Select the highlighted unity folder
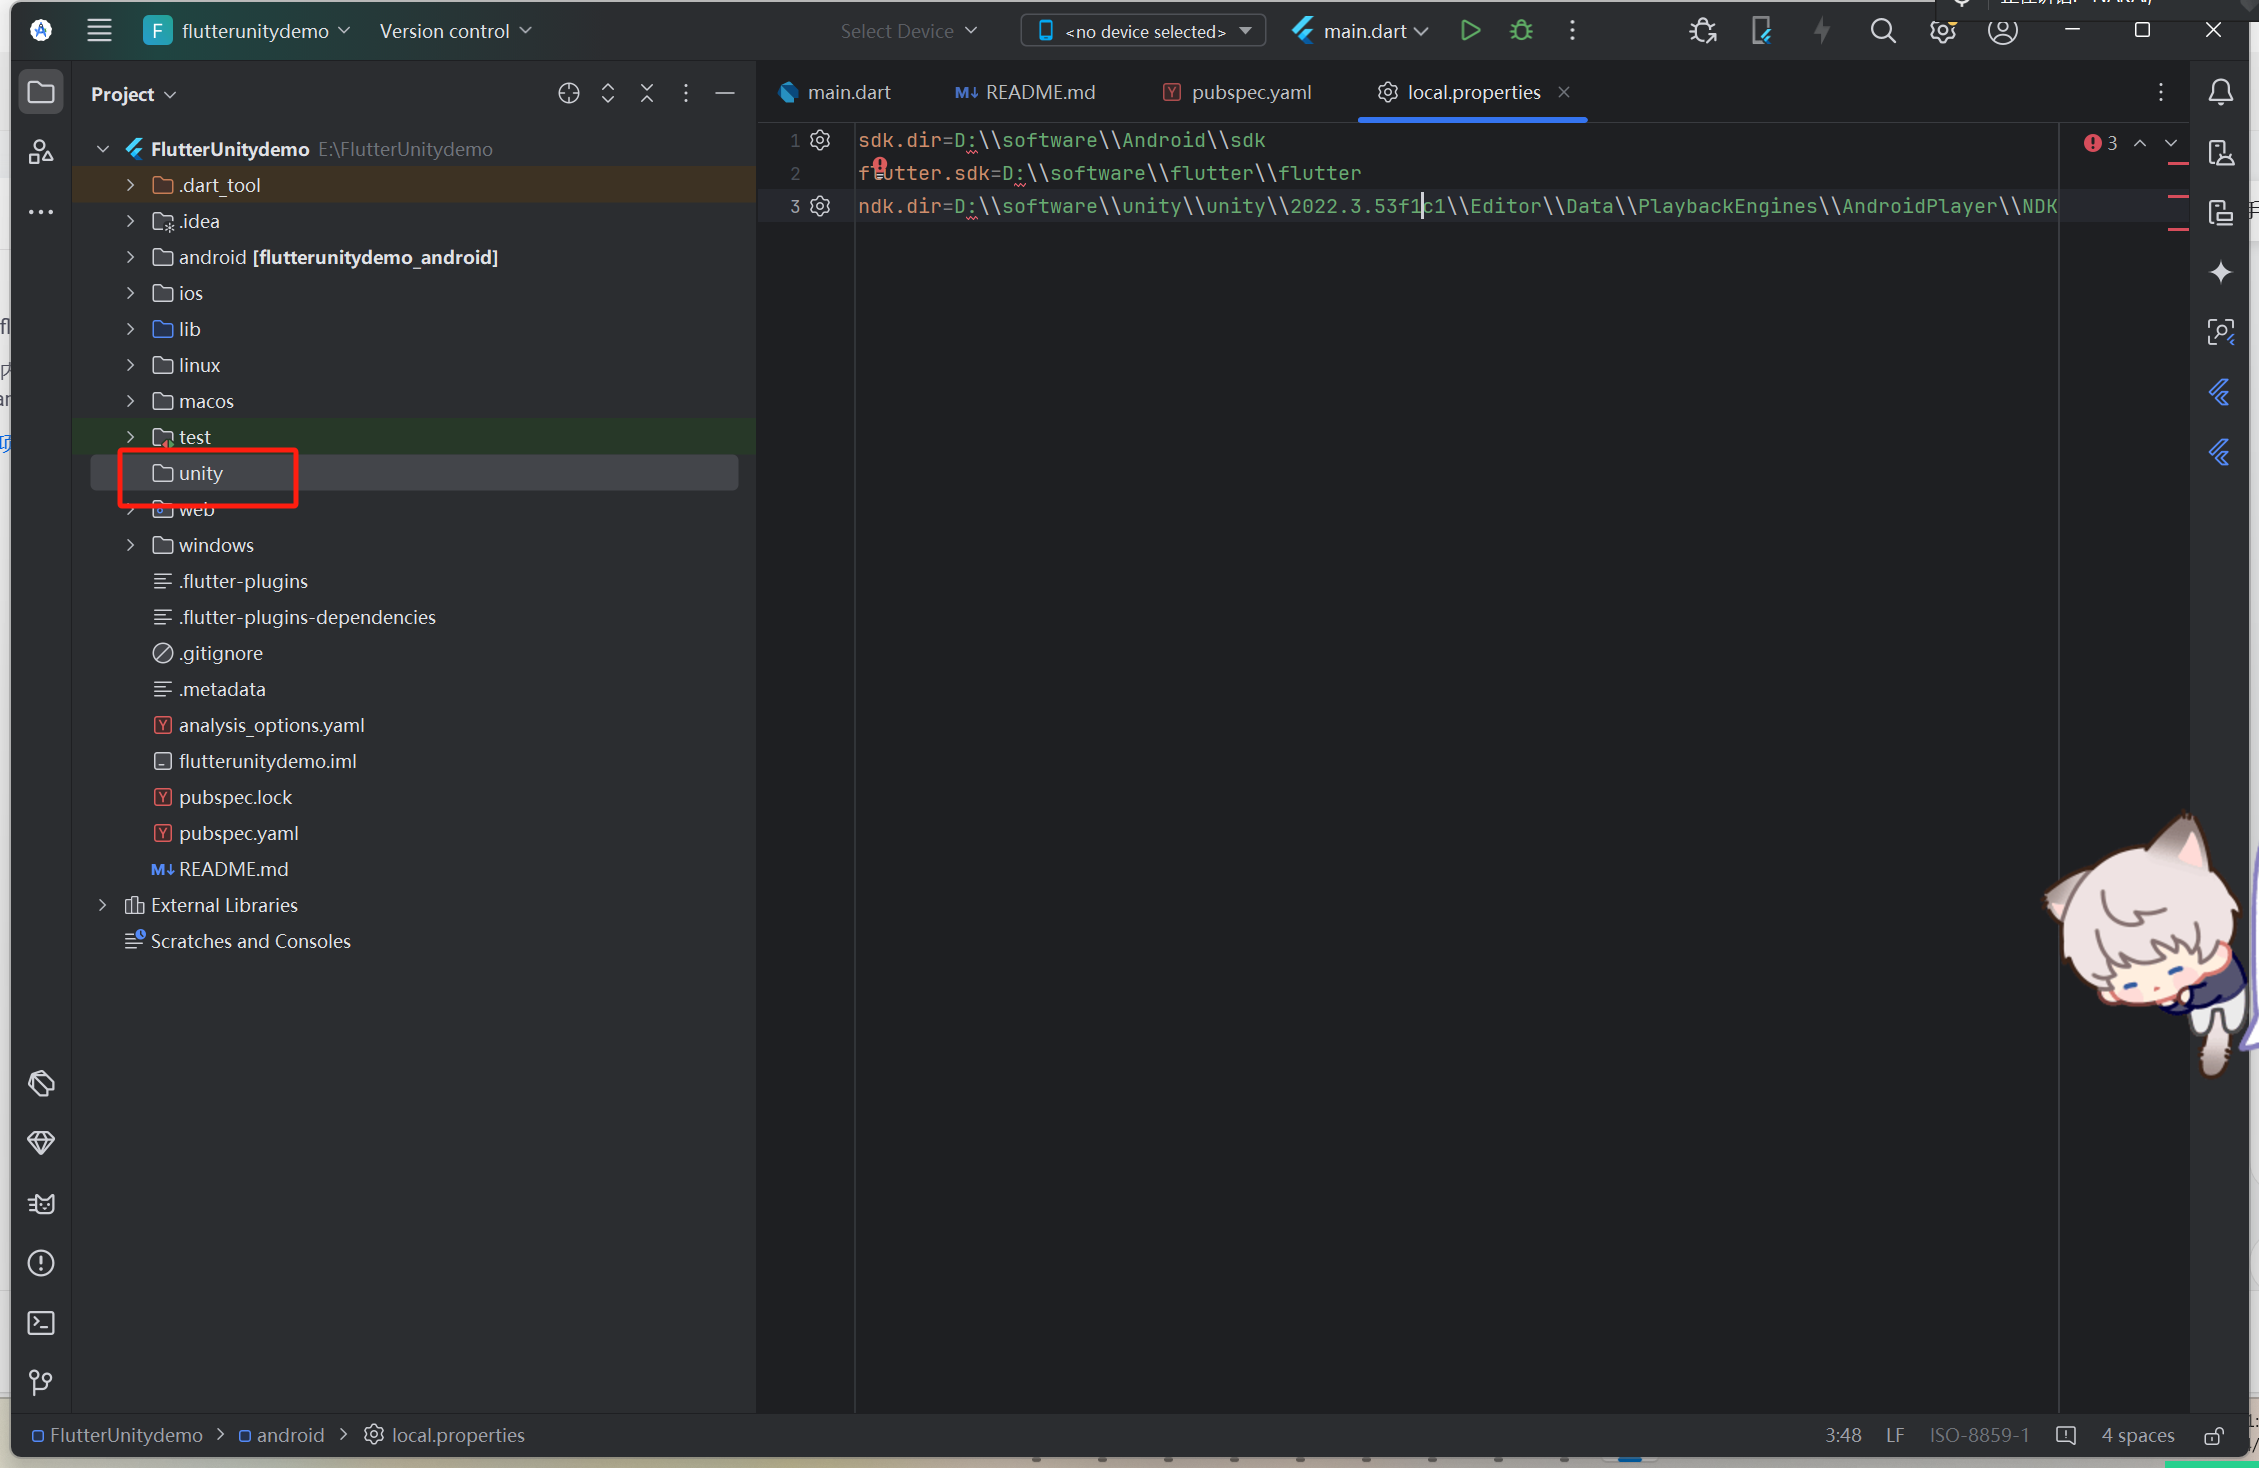This screenshot has height=1468, width=2259. (x=199, y=472)
